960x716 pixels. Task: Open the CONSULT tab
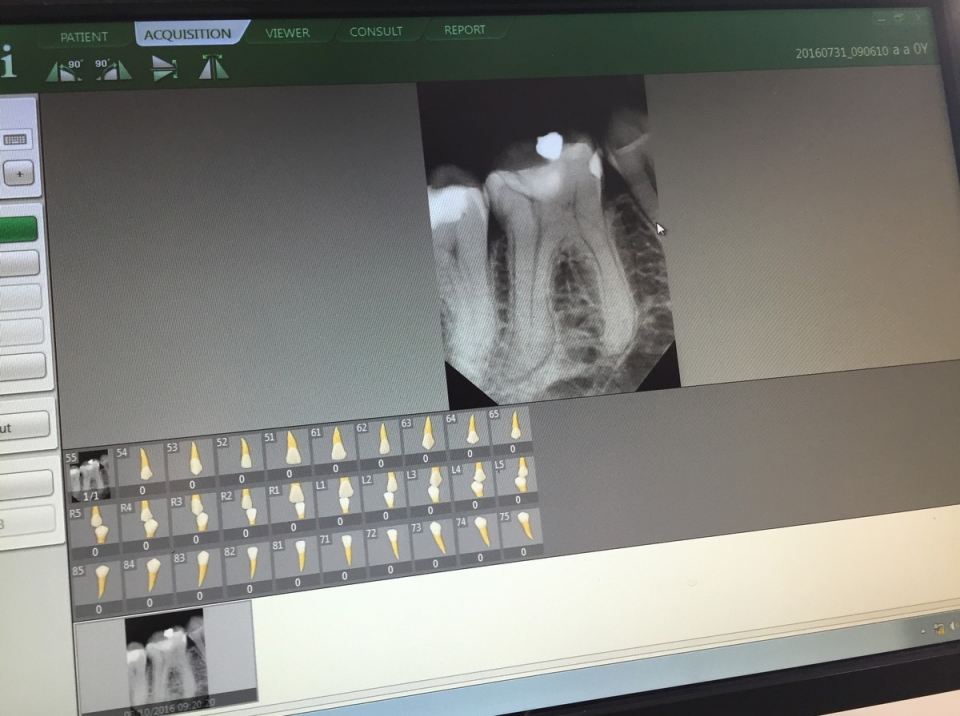(x=376, y=31)
